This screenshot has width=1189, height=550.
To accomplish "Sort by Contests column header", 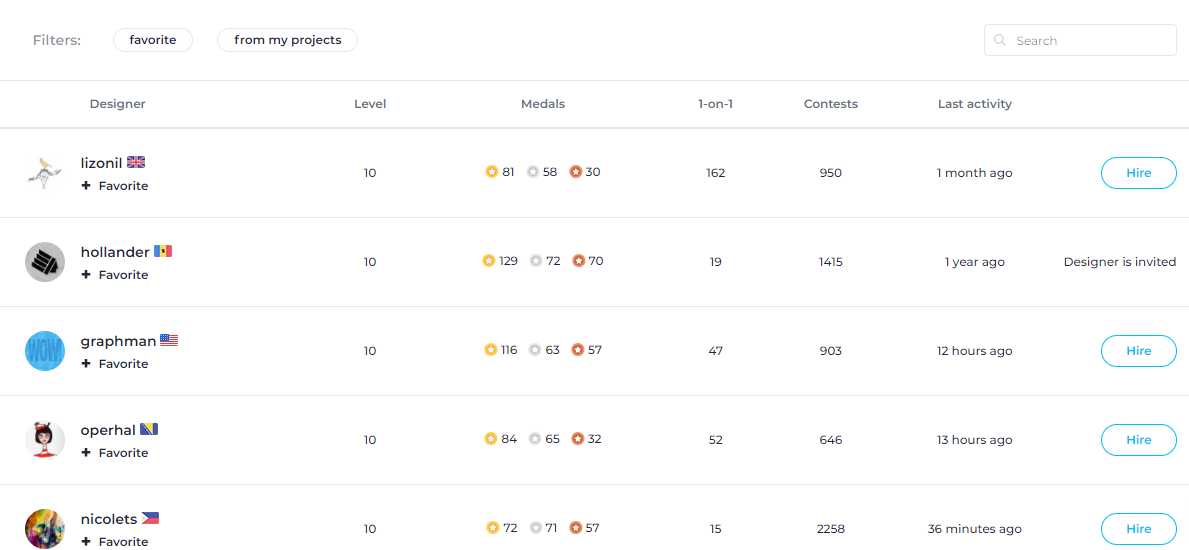I will coord(831,104).
